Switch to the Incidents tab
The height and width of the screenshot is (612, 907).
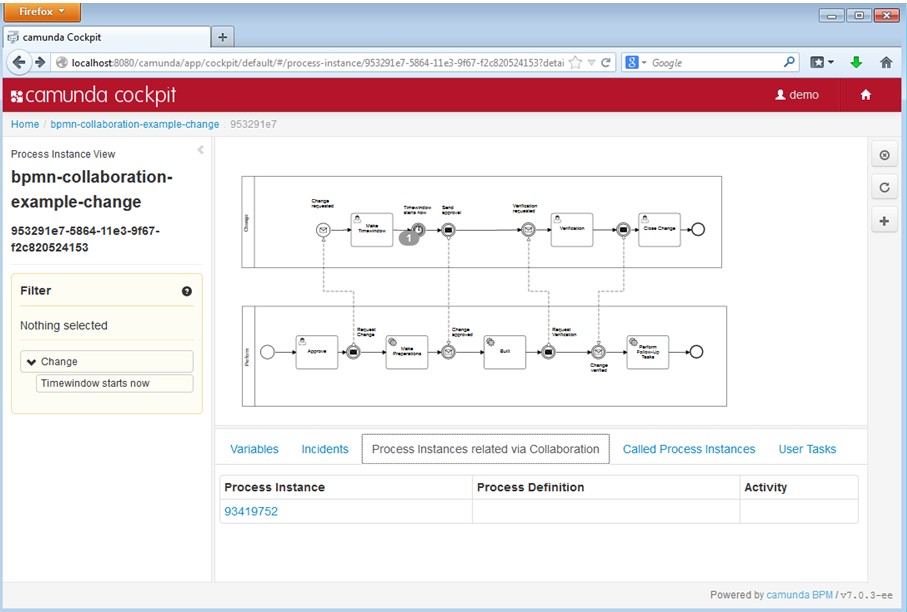pyautogui.click(x=325, y=449)
